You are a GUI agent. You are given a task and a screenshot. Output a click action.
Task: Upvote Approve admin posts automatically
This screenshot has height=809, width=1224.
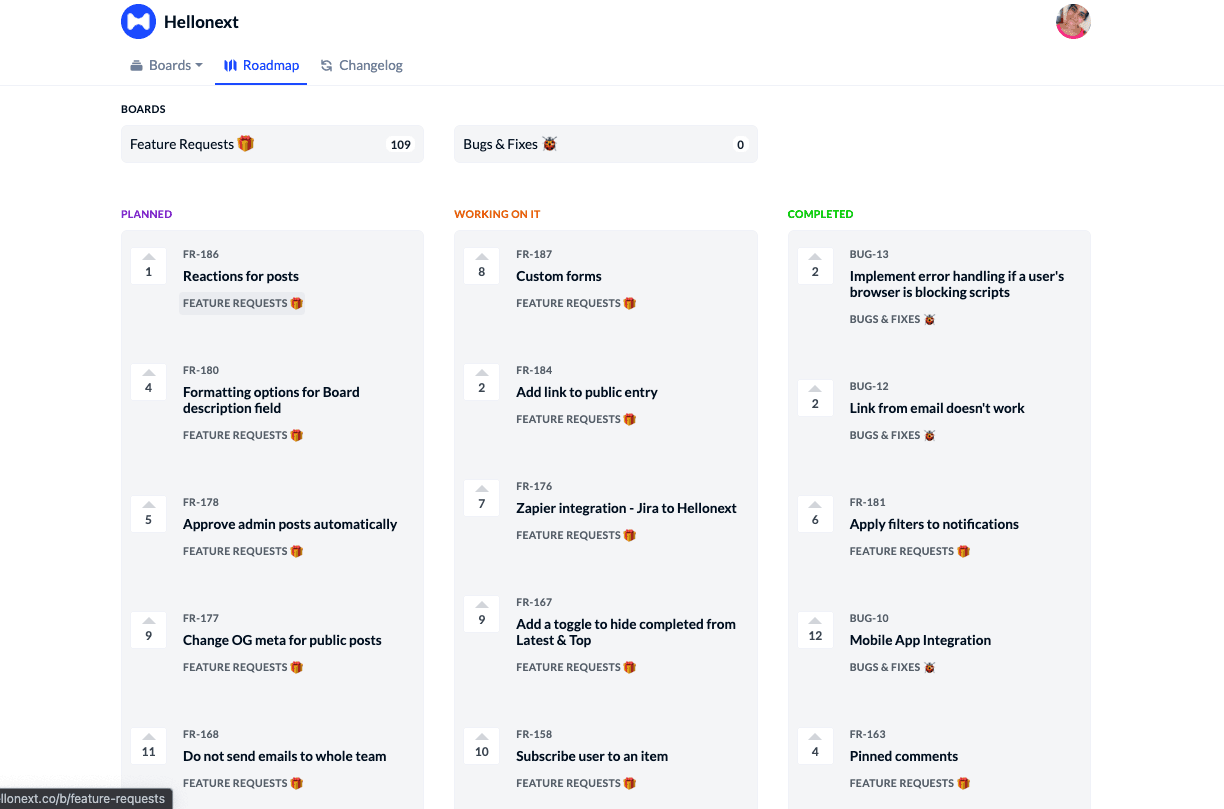pos(149,514)
